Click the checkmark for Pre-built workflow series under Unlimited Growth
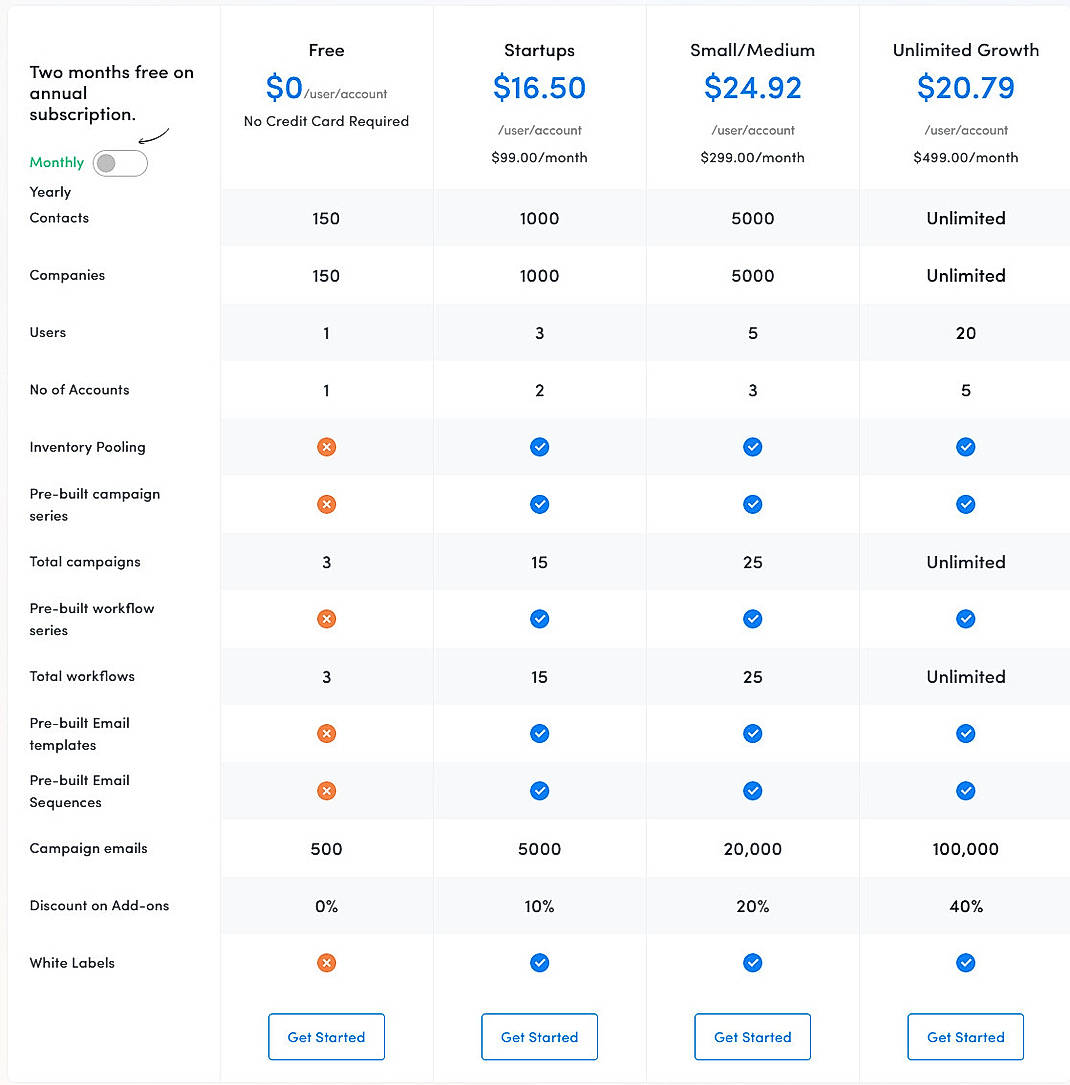 point(965,619)
